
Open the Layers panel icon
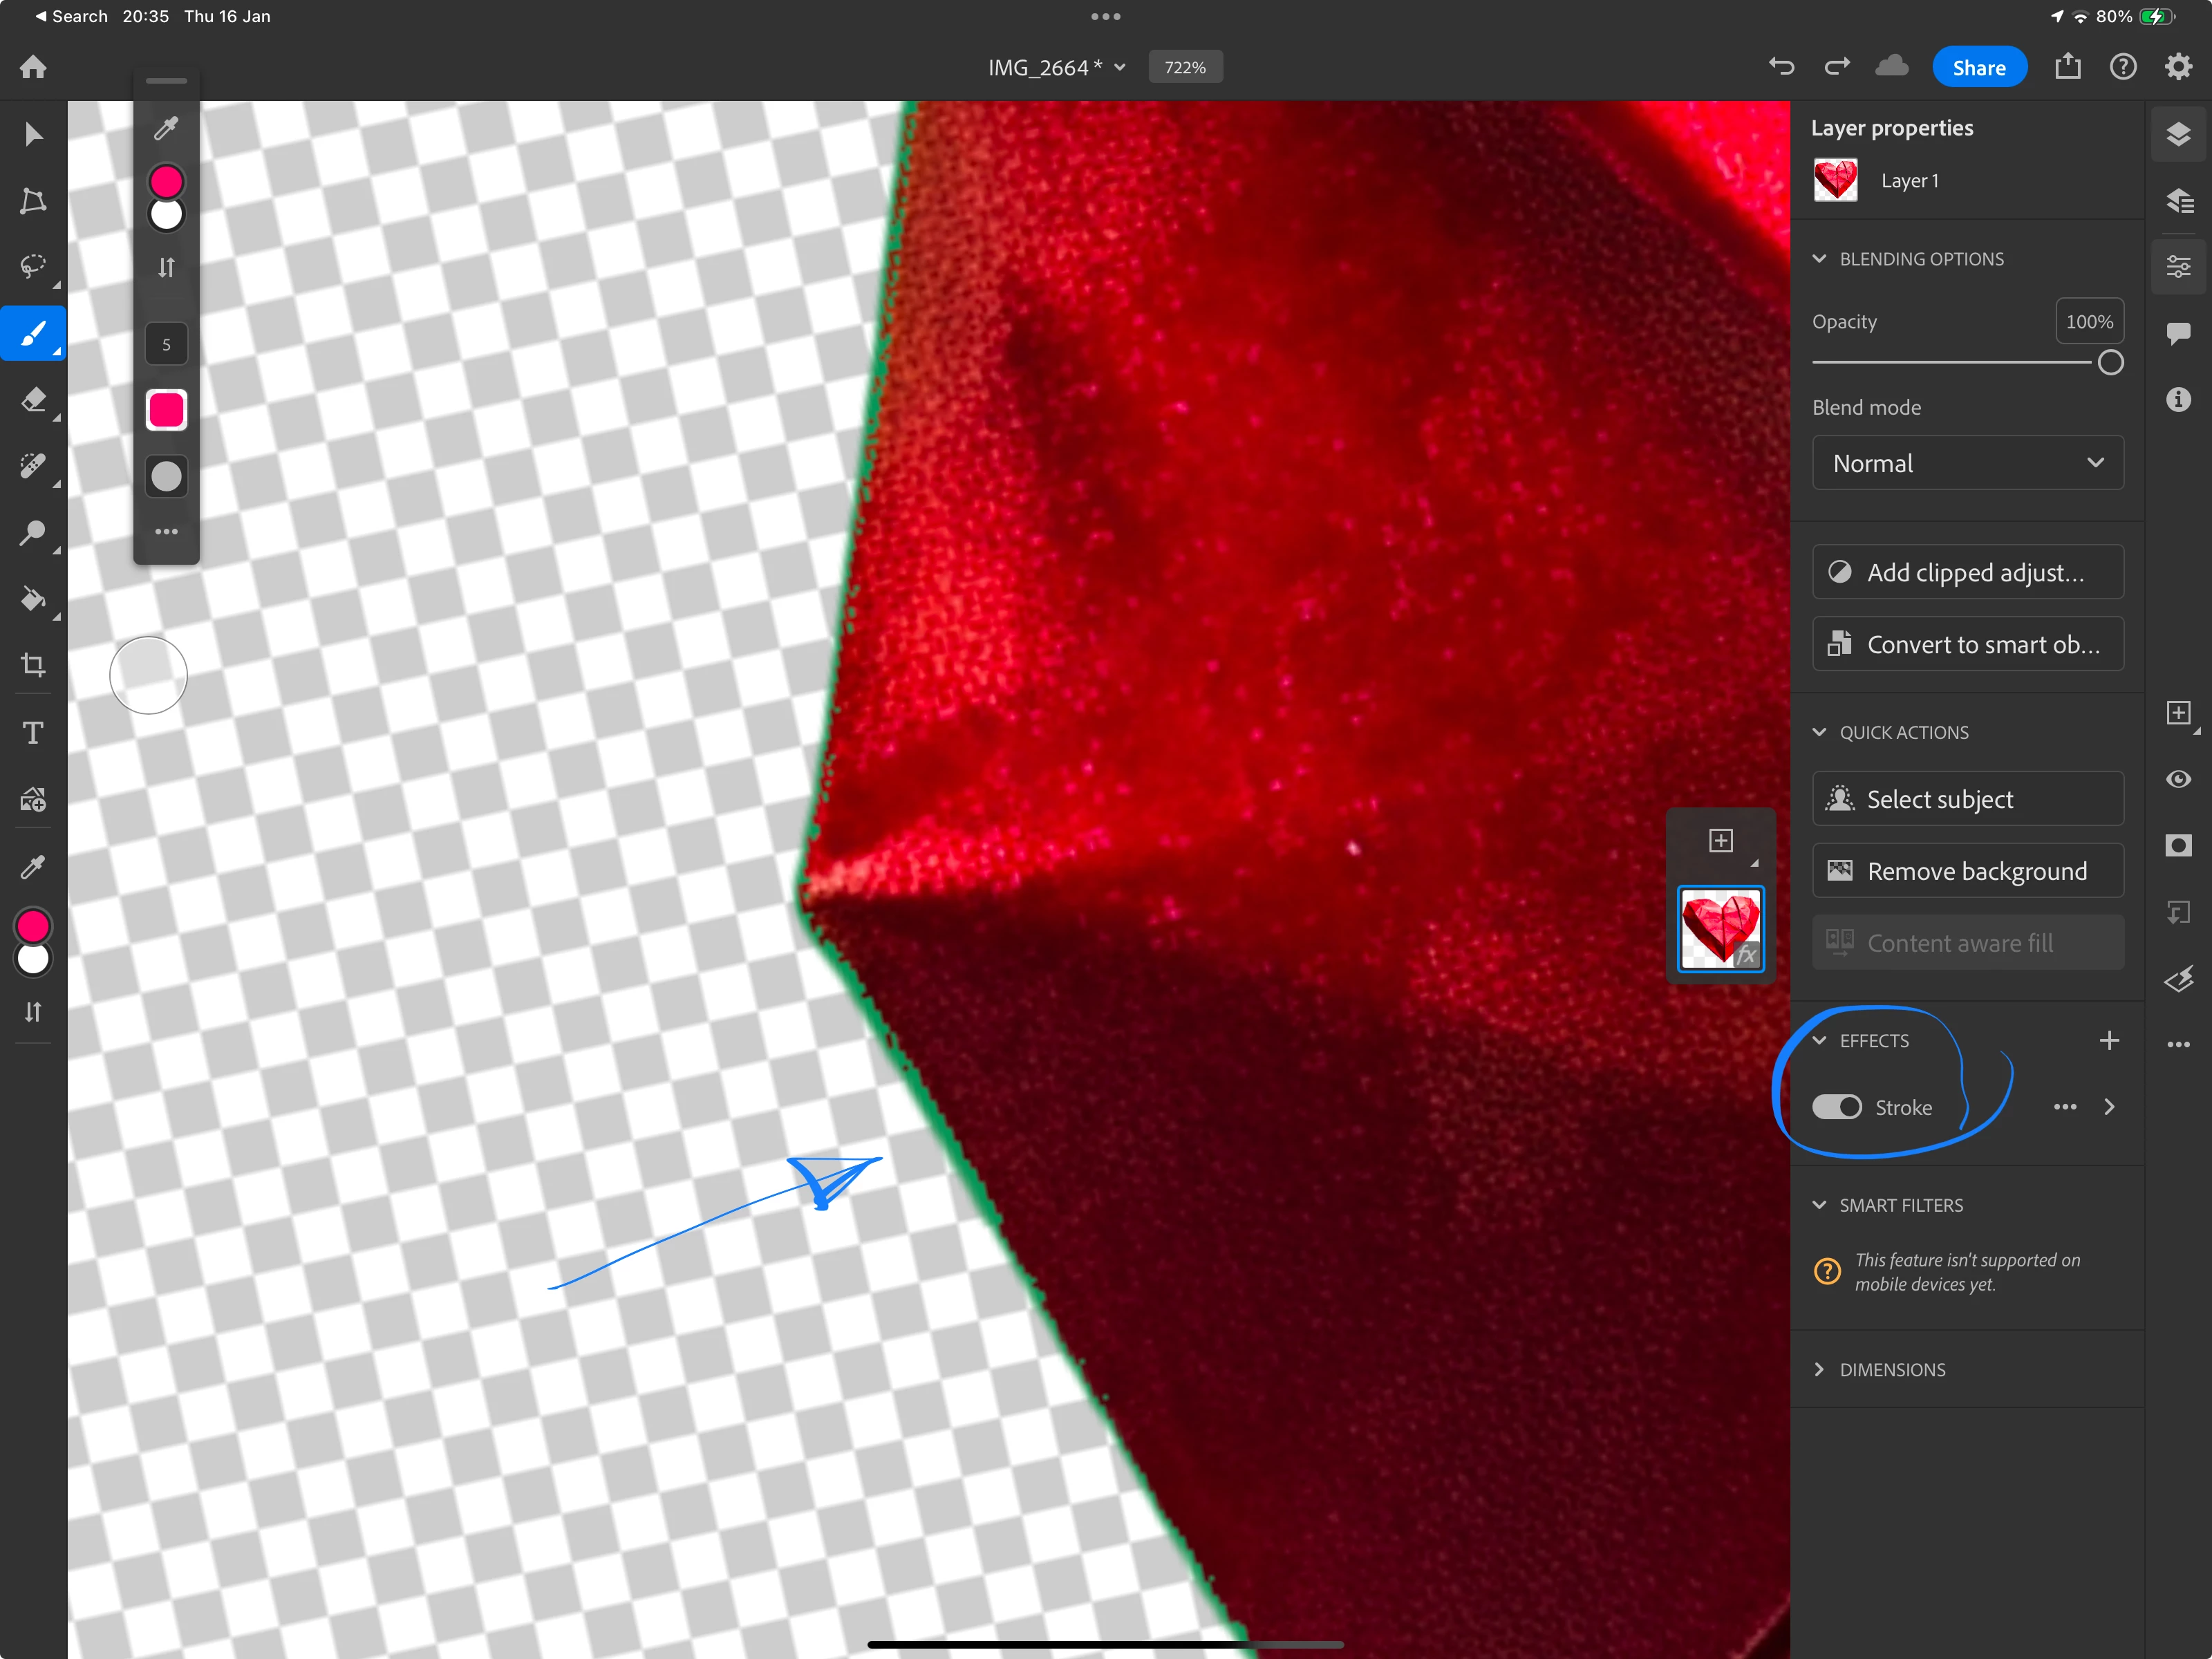pos(2178,134)
